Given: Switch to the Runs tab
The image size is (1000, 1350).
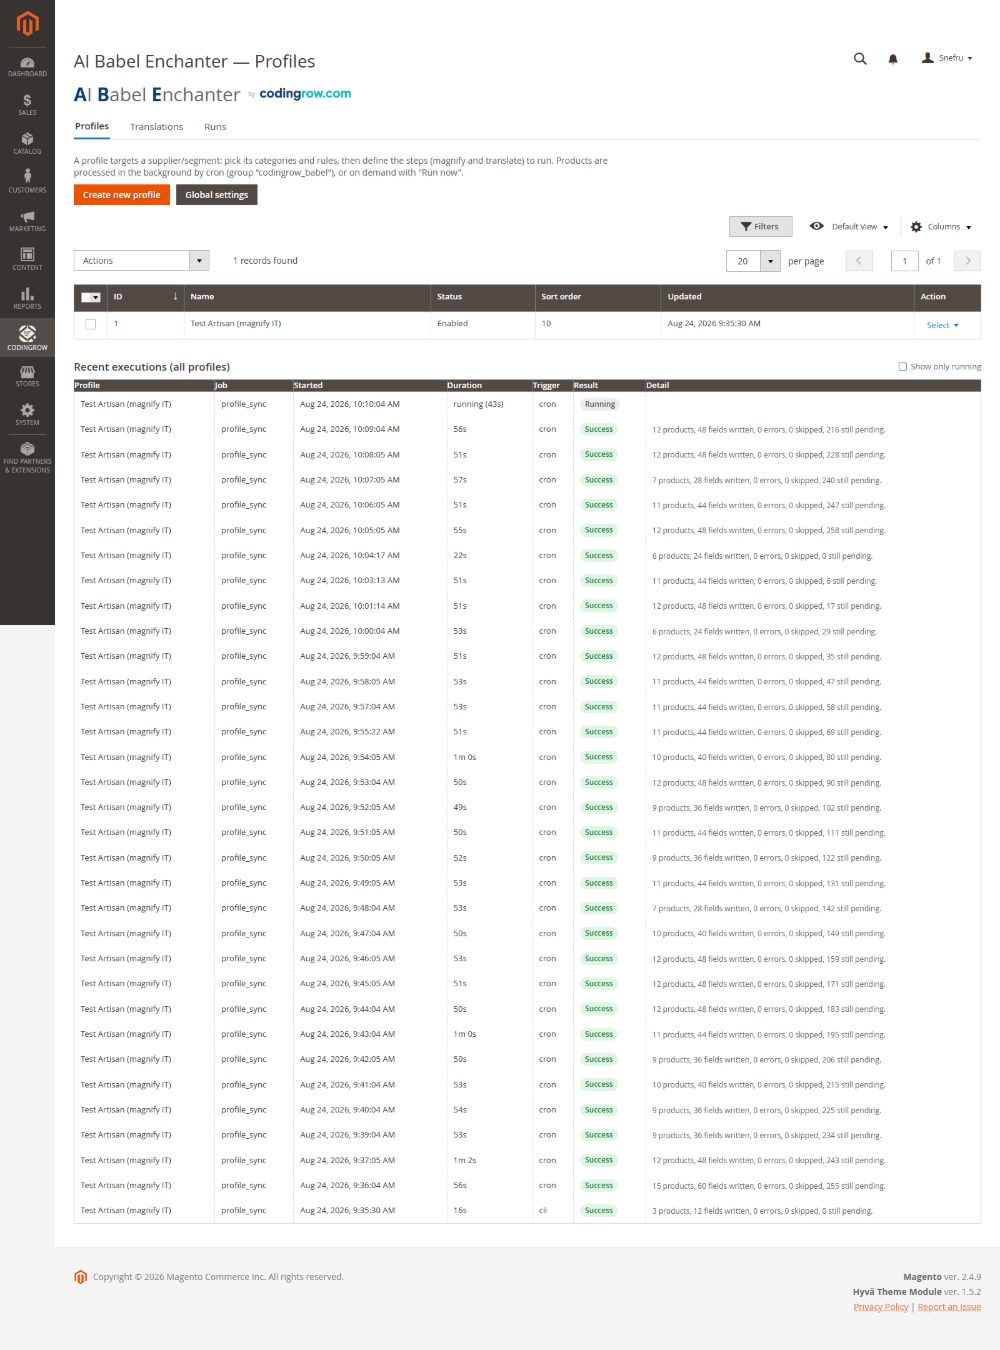Looking at the screenshot, I should pyautogui.click(x=215, y=127).
